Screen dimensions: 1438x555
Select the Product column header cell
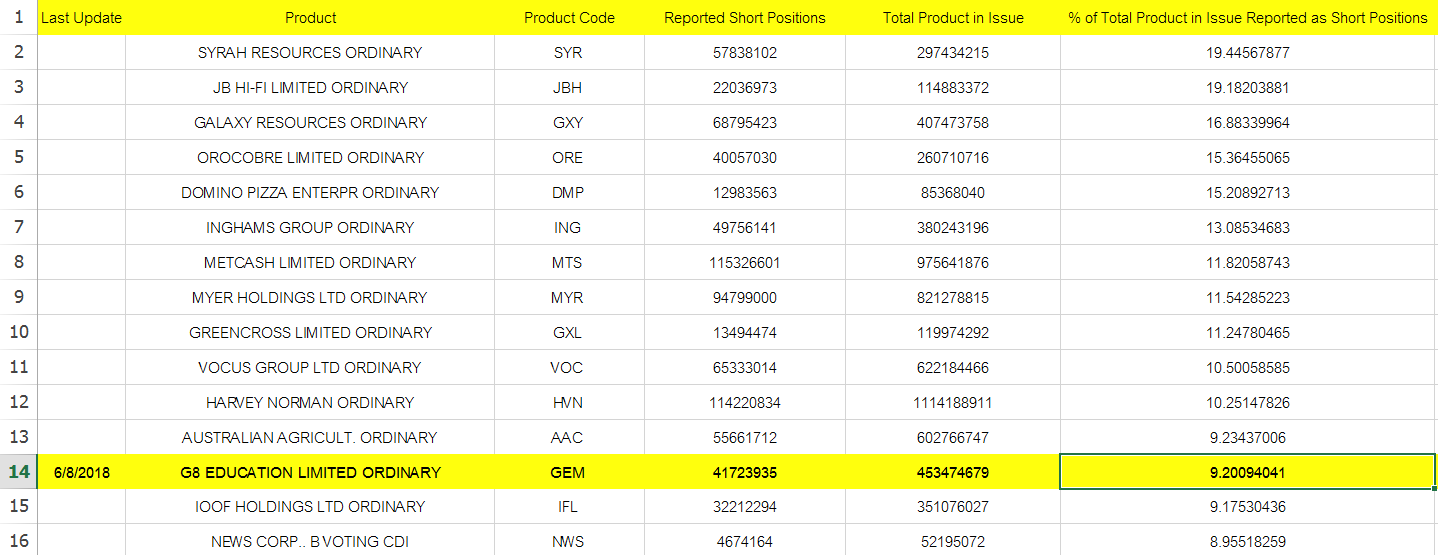click(x=310, y=17)
